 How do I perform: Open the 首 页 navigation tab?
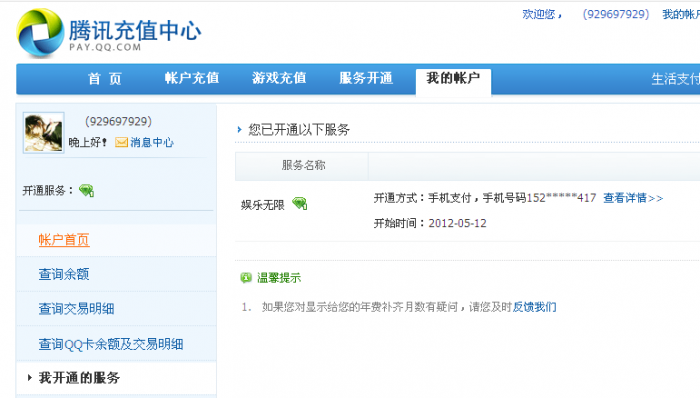click(x=105, y=79)
